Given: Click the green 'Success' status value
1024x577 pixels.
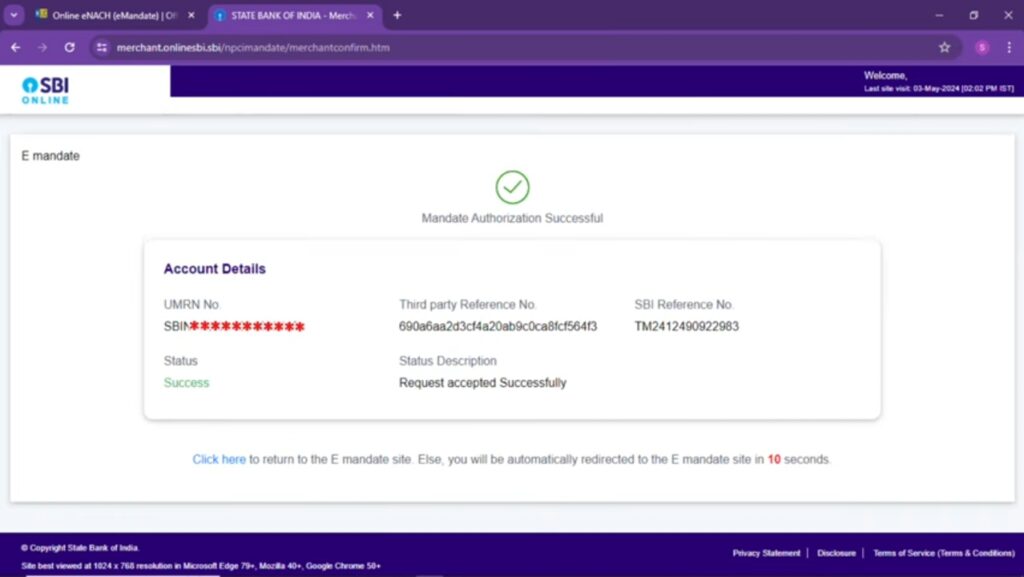Looking at the screenshot, I should [186, 383].
